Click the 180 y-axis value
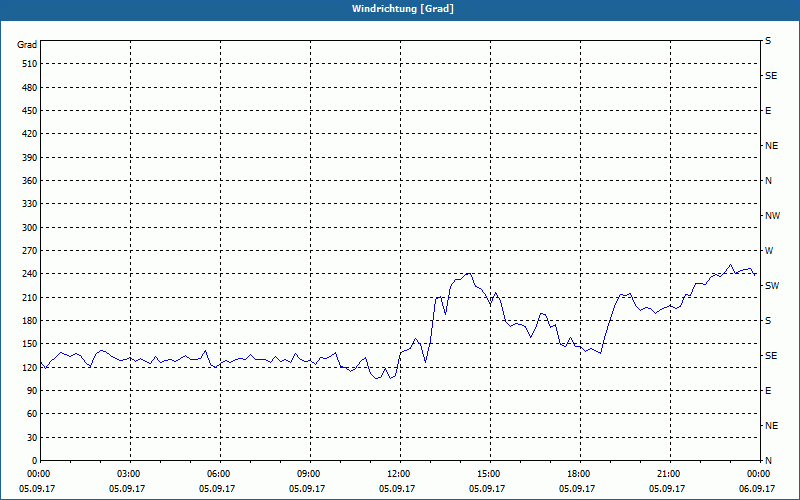This screenshot has width=800, height=500. pyautogui.click(x=30, y=321)
